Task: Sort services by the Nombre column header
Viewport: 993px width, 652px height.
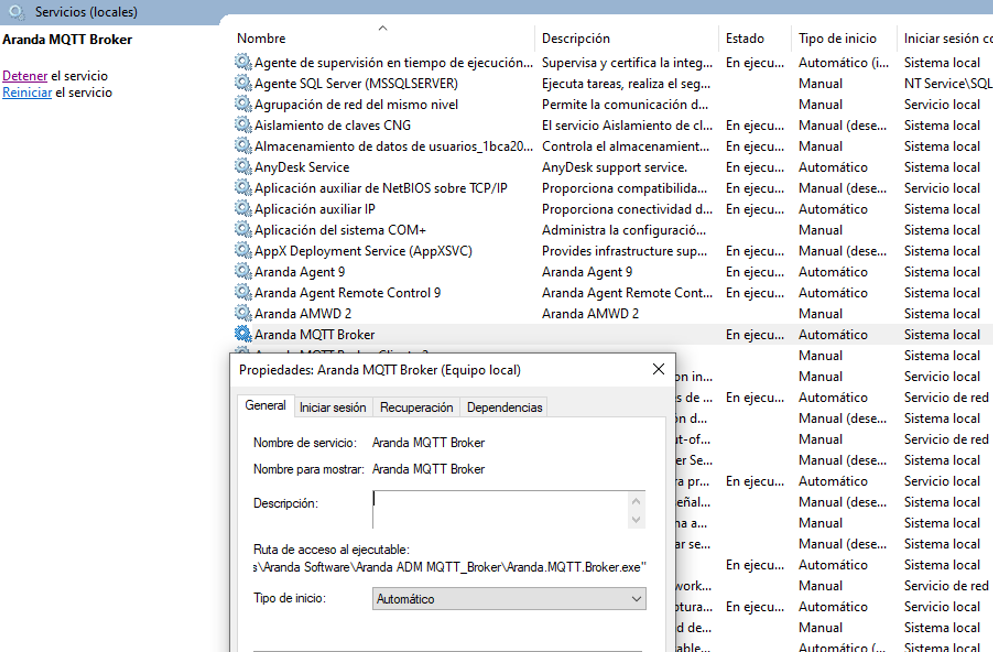Action: (x=383, y=38)
